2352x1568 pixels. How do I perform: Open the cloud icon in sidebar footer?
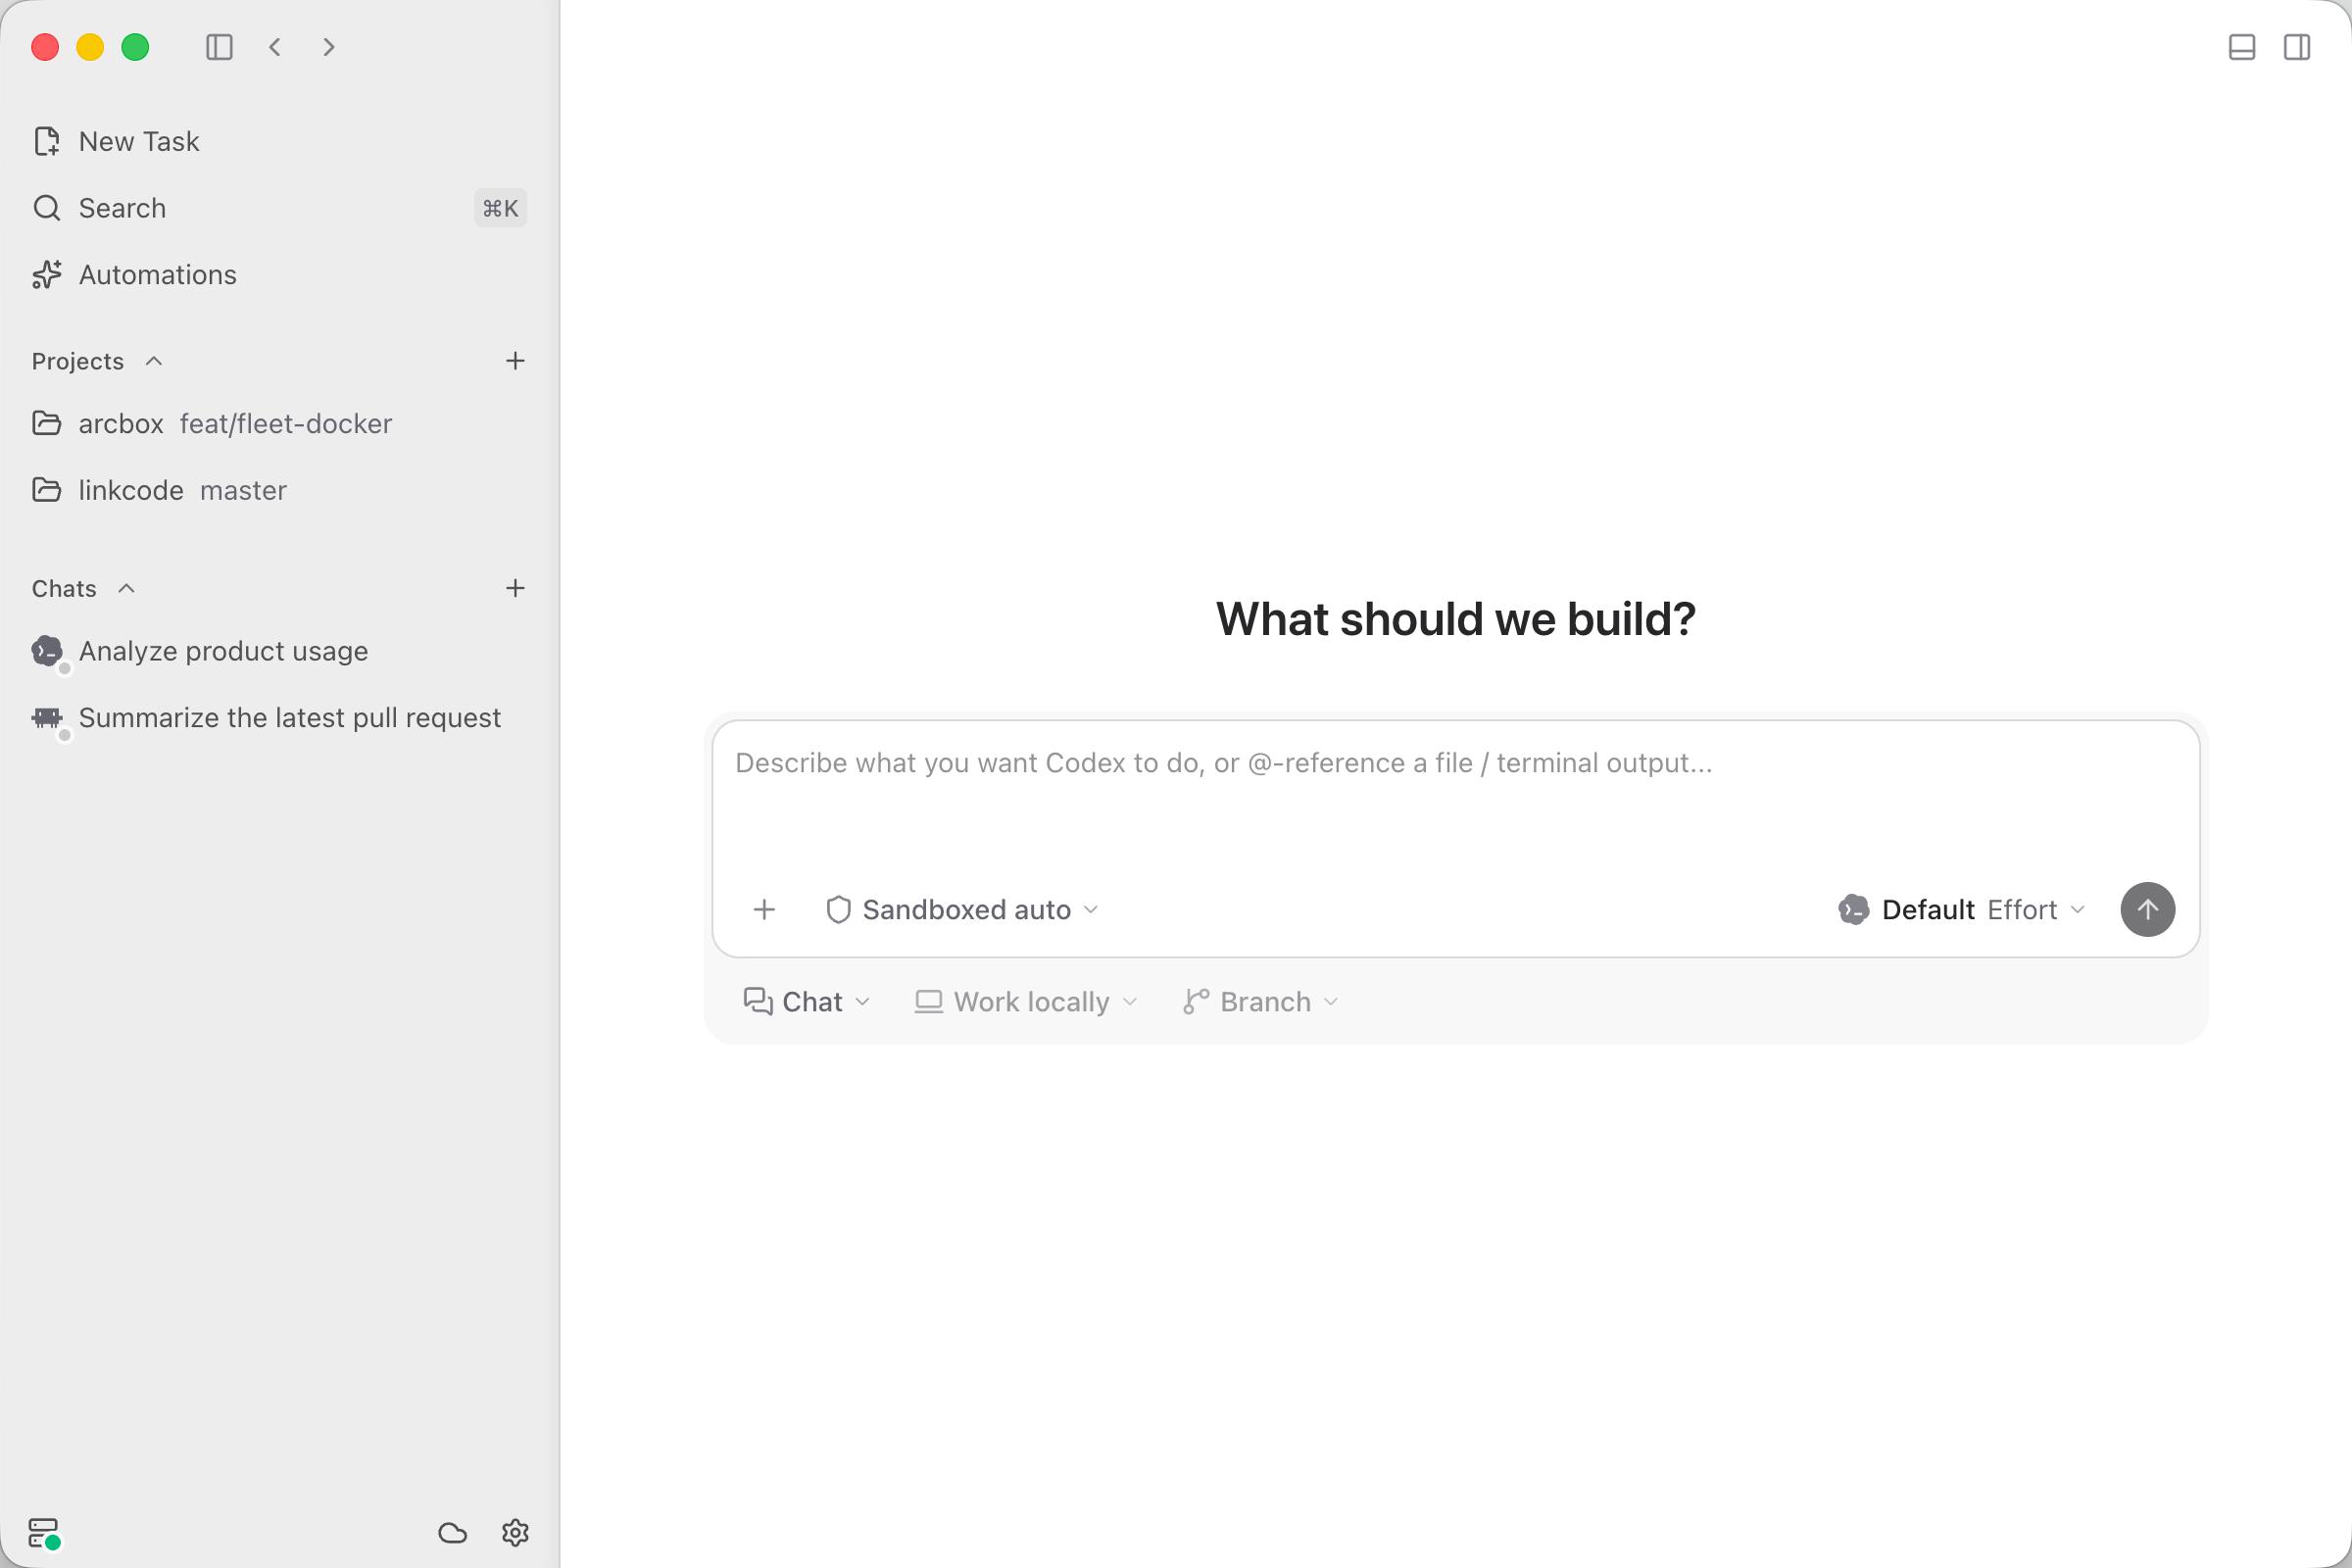click(x=453, y=1533)
